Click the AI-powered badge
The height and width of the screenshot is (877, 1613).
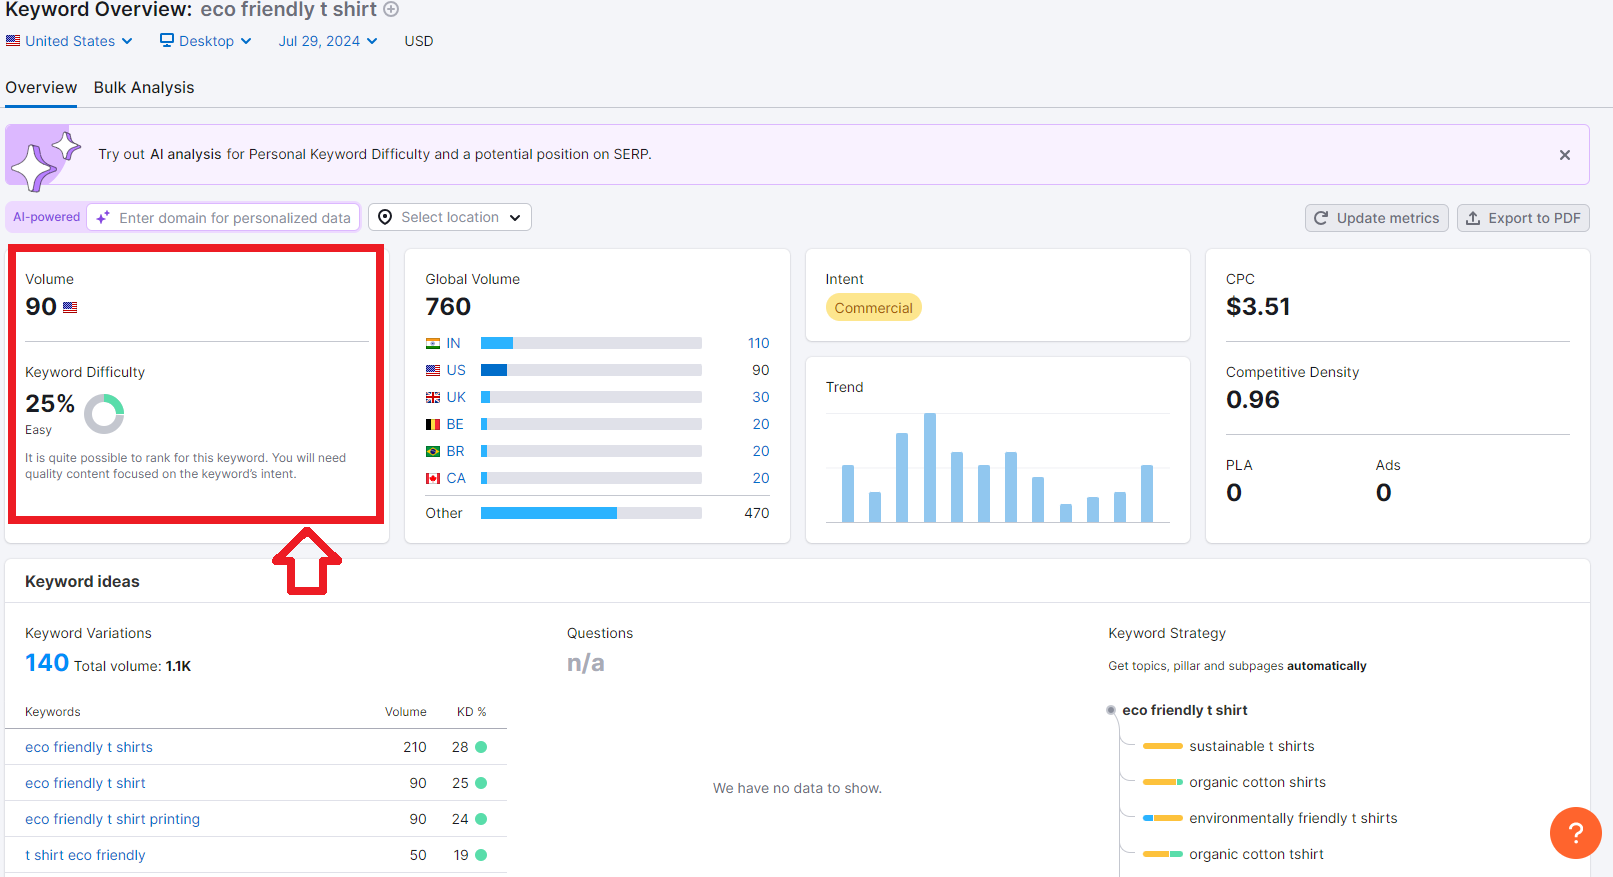46,217
